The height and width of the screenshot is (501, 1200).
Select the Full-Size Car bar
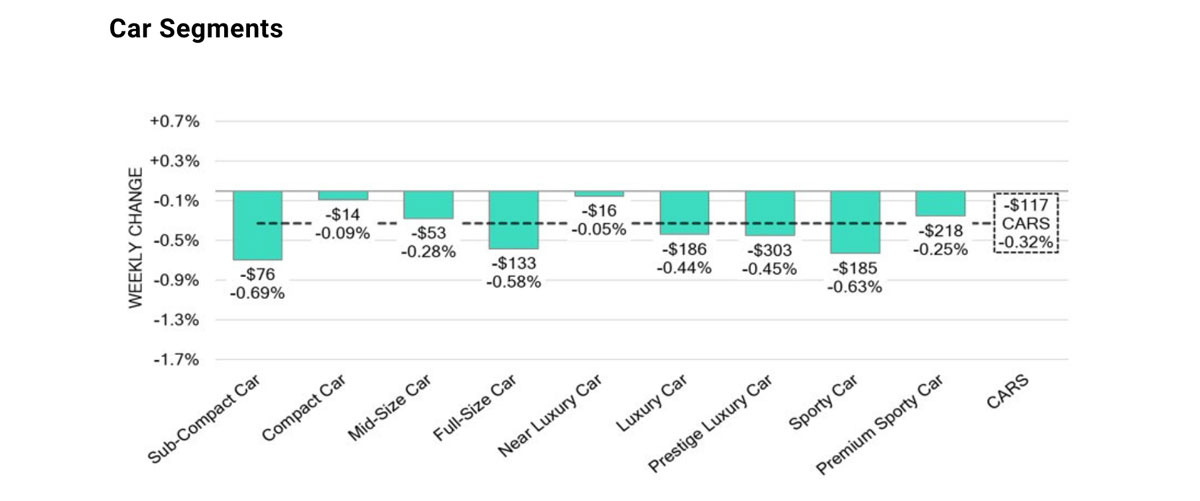tap(513, 220)
